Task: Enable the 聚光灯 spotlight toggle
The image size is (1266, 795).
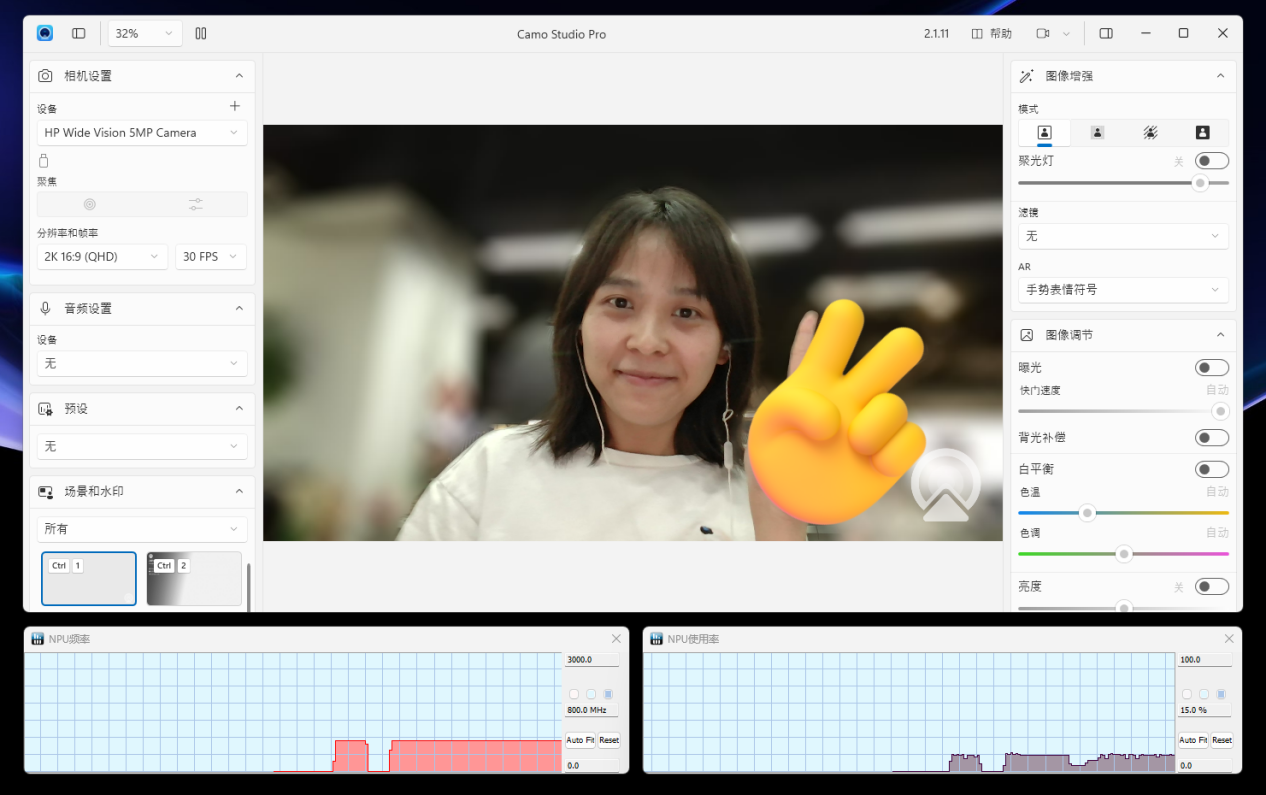Action: click(1211, 161)
